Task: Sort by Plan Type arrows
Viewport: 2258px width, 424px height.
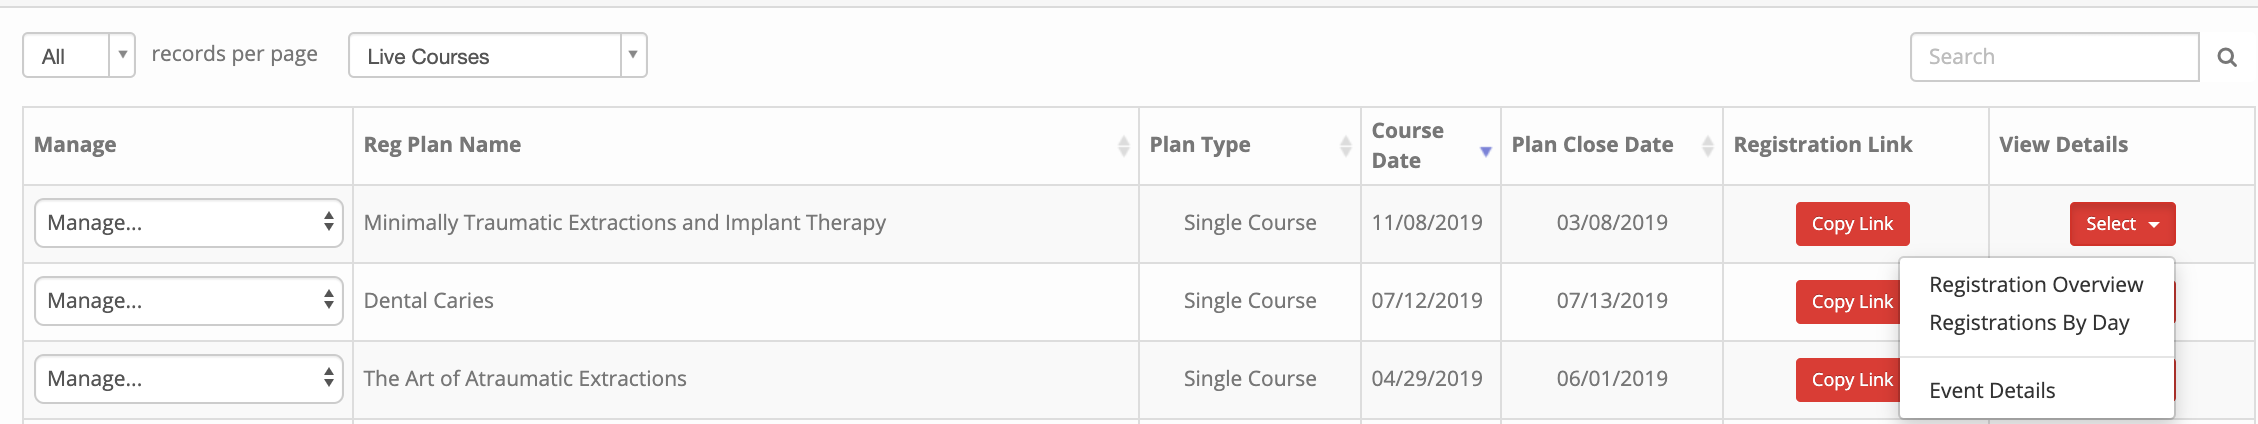Action: click(x=1345, y=146)
